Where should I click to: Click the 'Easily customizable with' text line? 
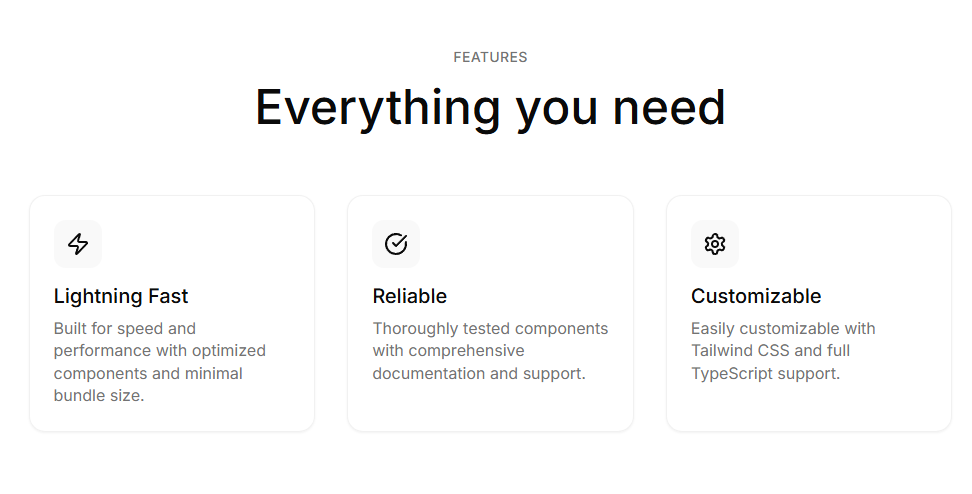click(x=783, y=328)
